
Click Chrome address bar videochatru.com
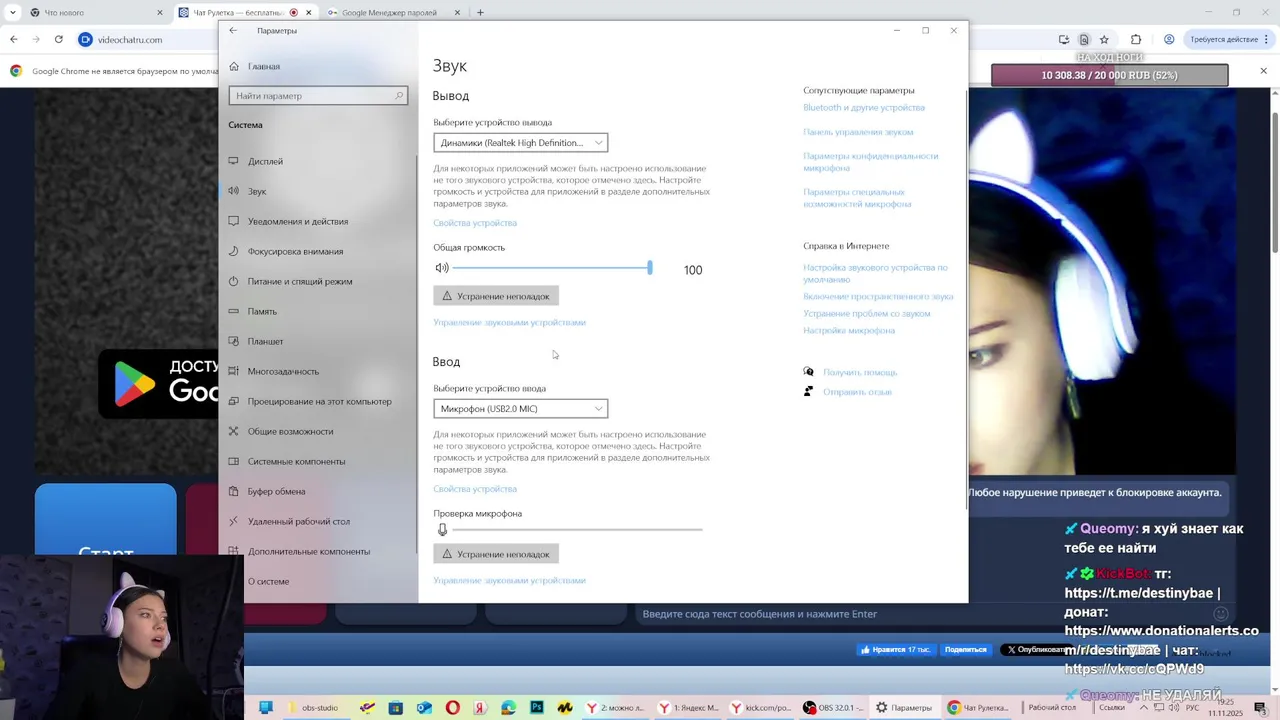click(x=130, y=40)
